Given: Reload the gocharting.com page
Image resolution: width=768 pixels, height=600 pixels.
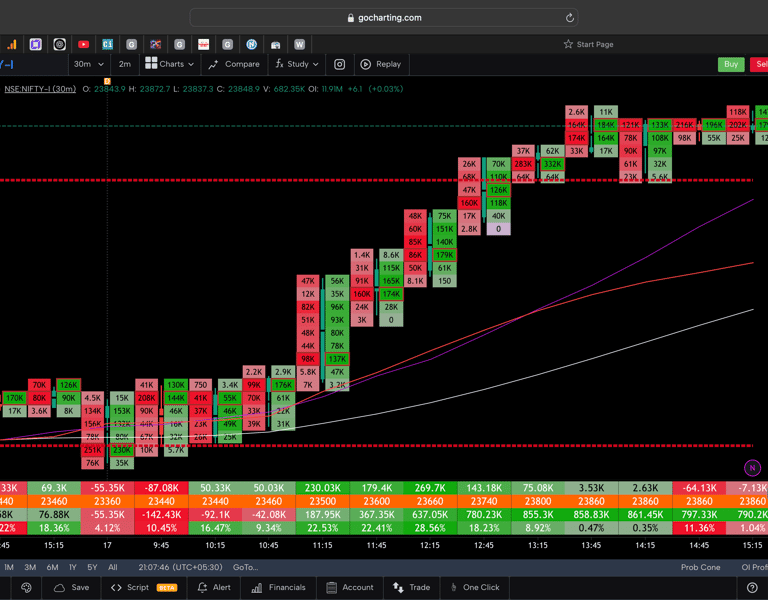Looking at the screenshot, I should [570, 18].
